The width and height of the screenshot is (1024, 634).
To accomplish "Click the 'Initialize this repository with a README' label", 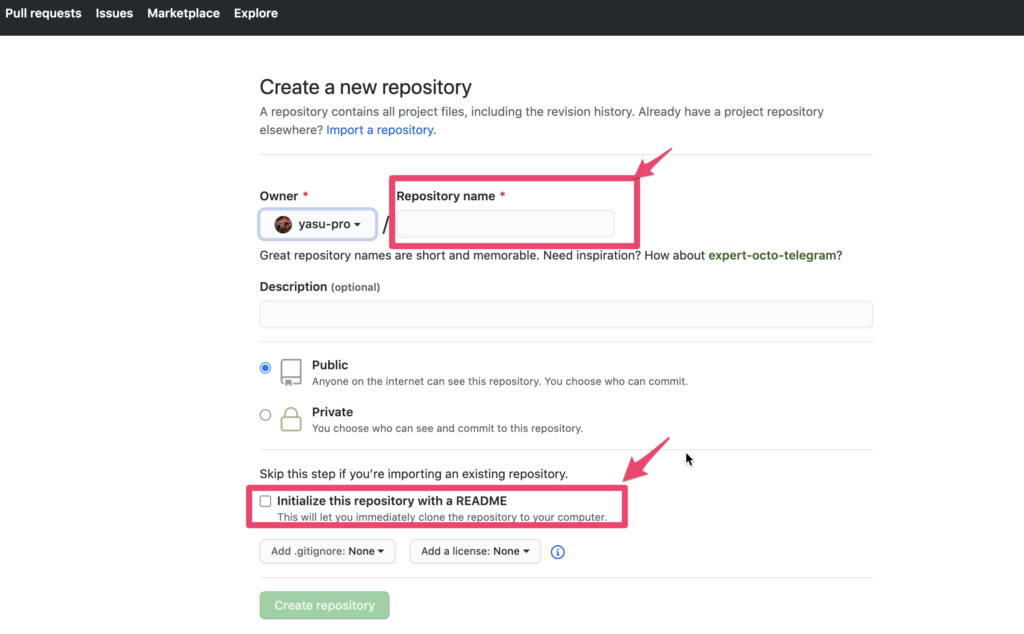I will click(x=392, y=501).
